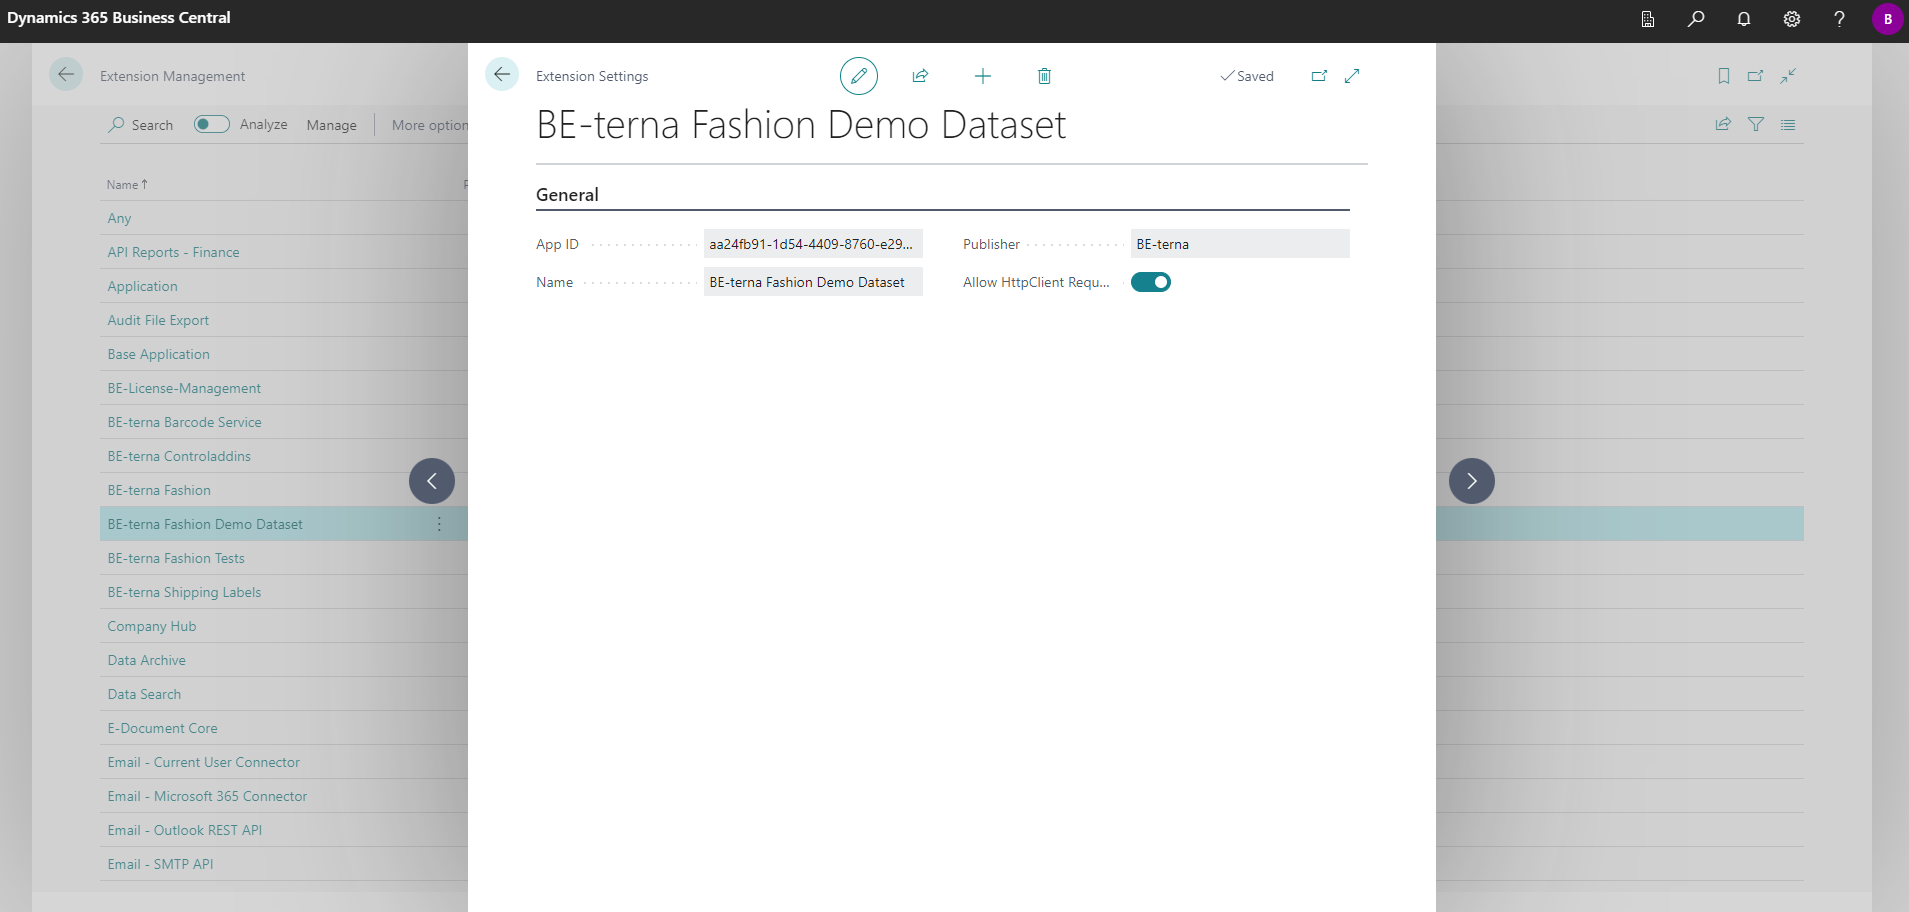Click the pencil edit icon
The width and height of the screenshot is (1909, 912).
coord(858,76)
